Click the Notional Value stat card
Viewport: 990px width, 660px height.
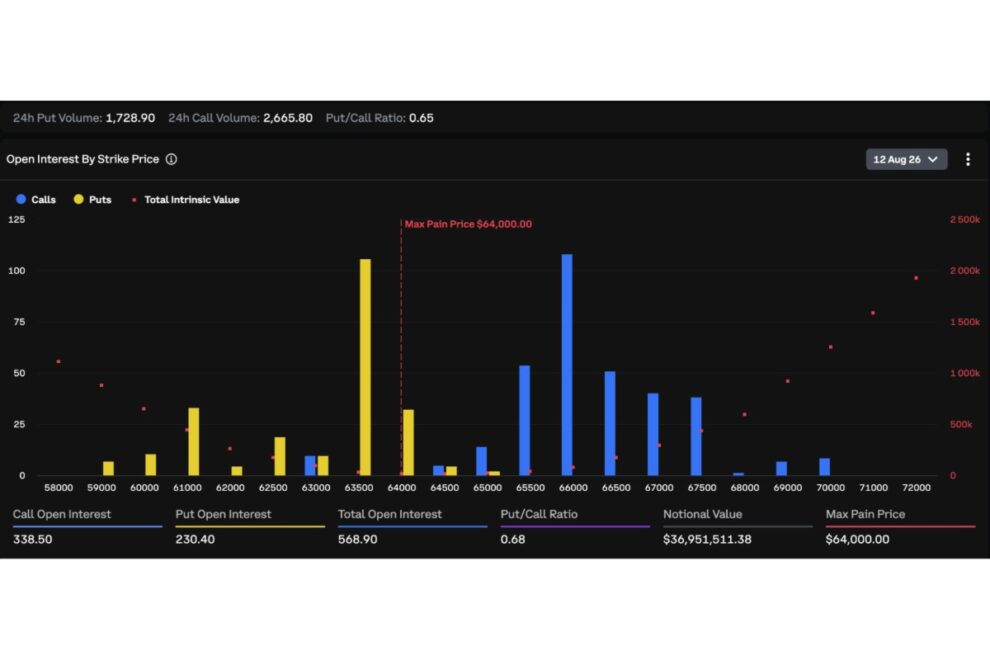pyautogui.click(x=737, y=526)
